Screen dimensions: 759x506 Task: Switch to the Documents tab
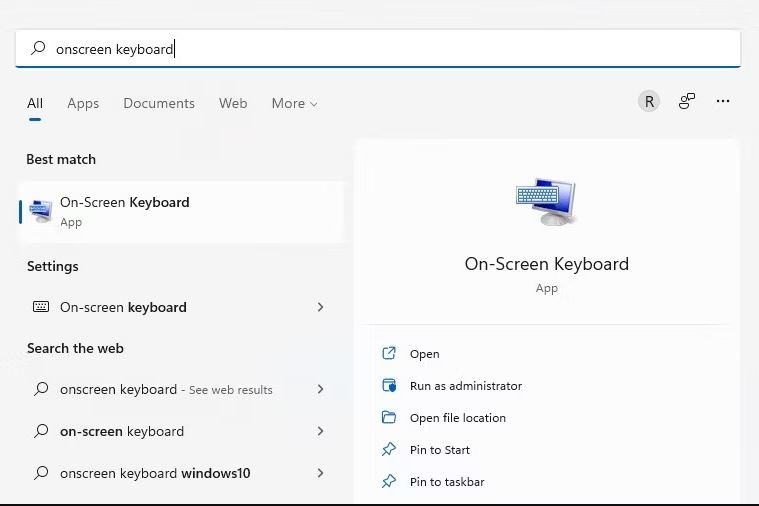click(159, 103)
